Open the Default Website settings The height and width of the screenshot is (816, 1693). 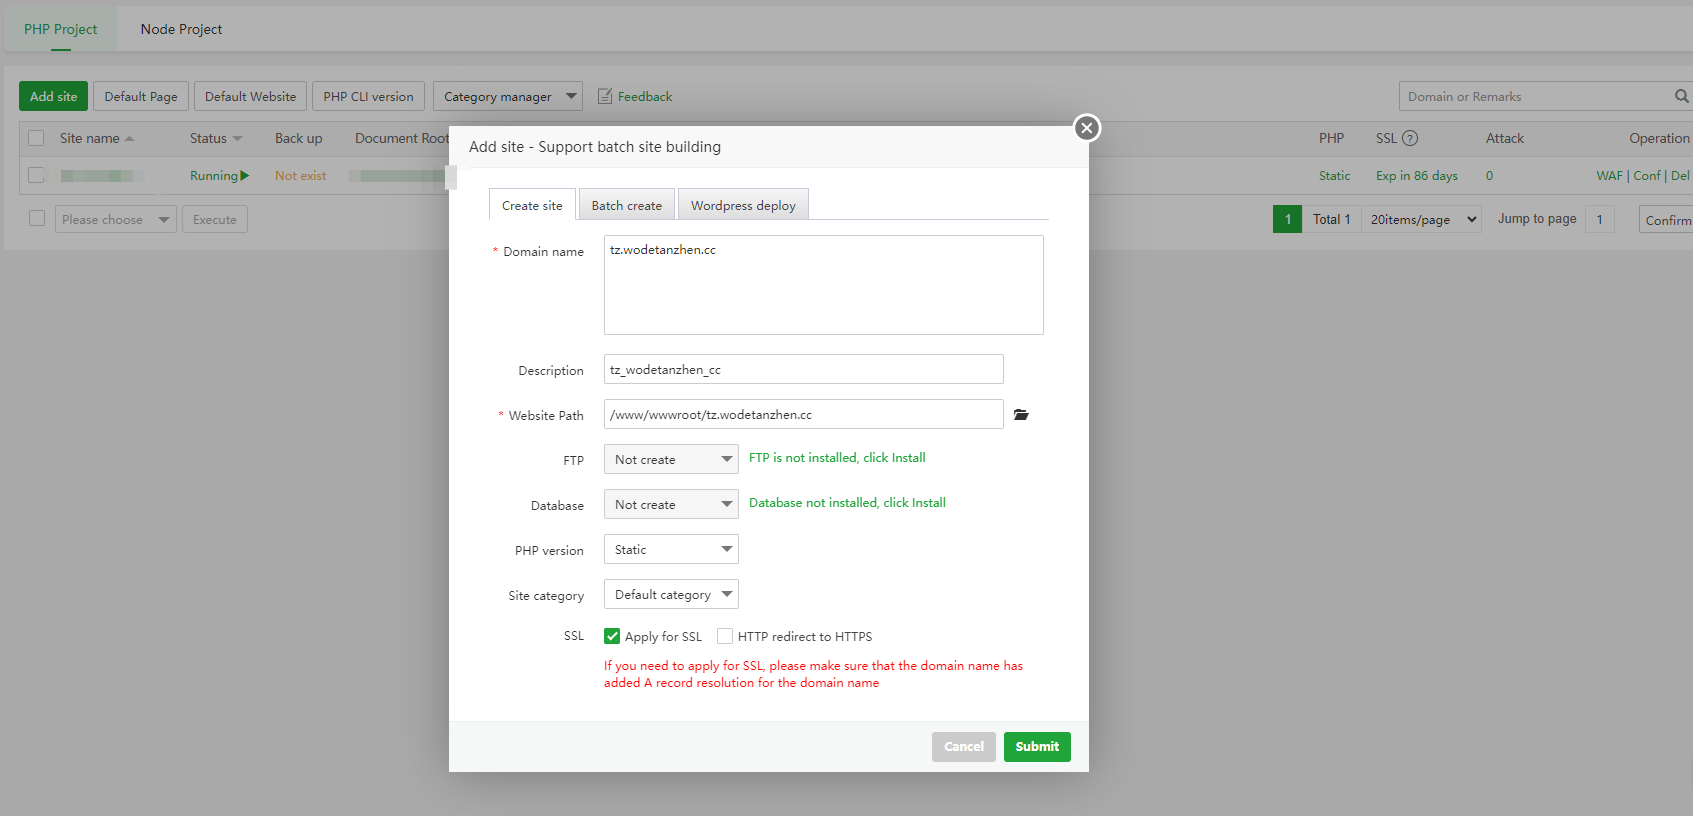250,96
